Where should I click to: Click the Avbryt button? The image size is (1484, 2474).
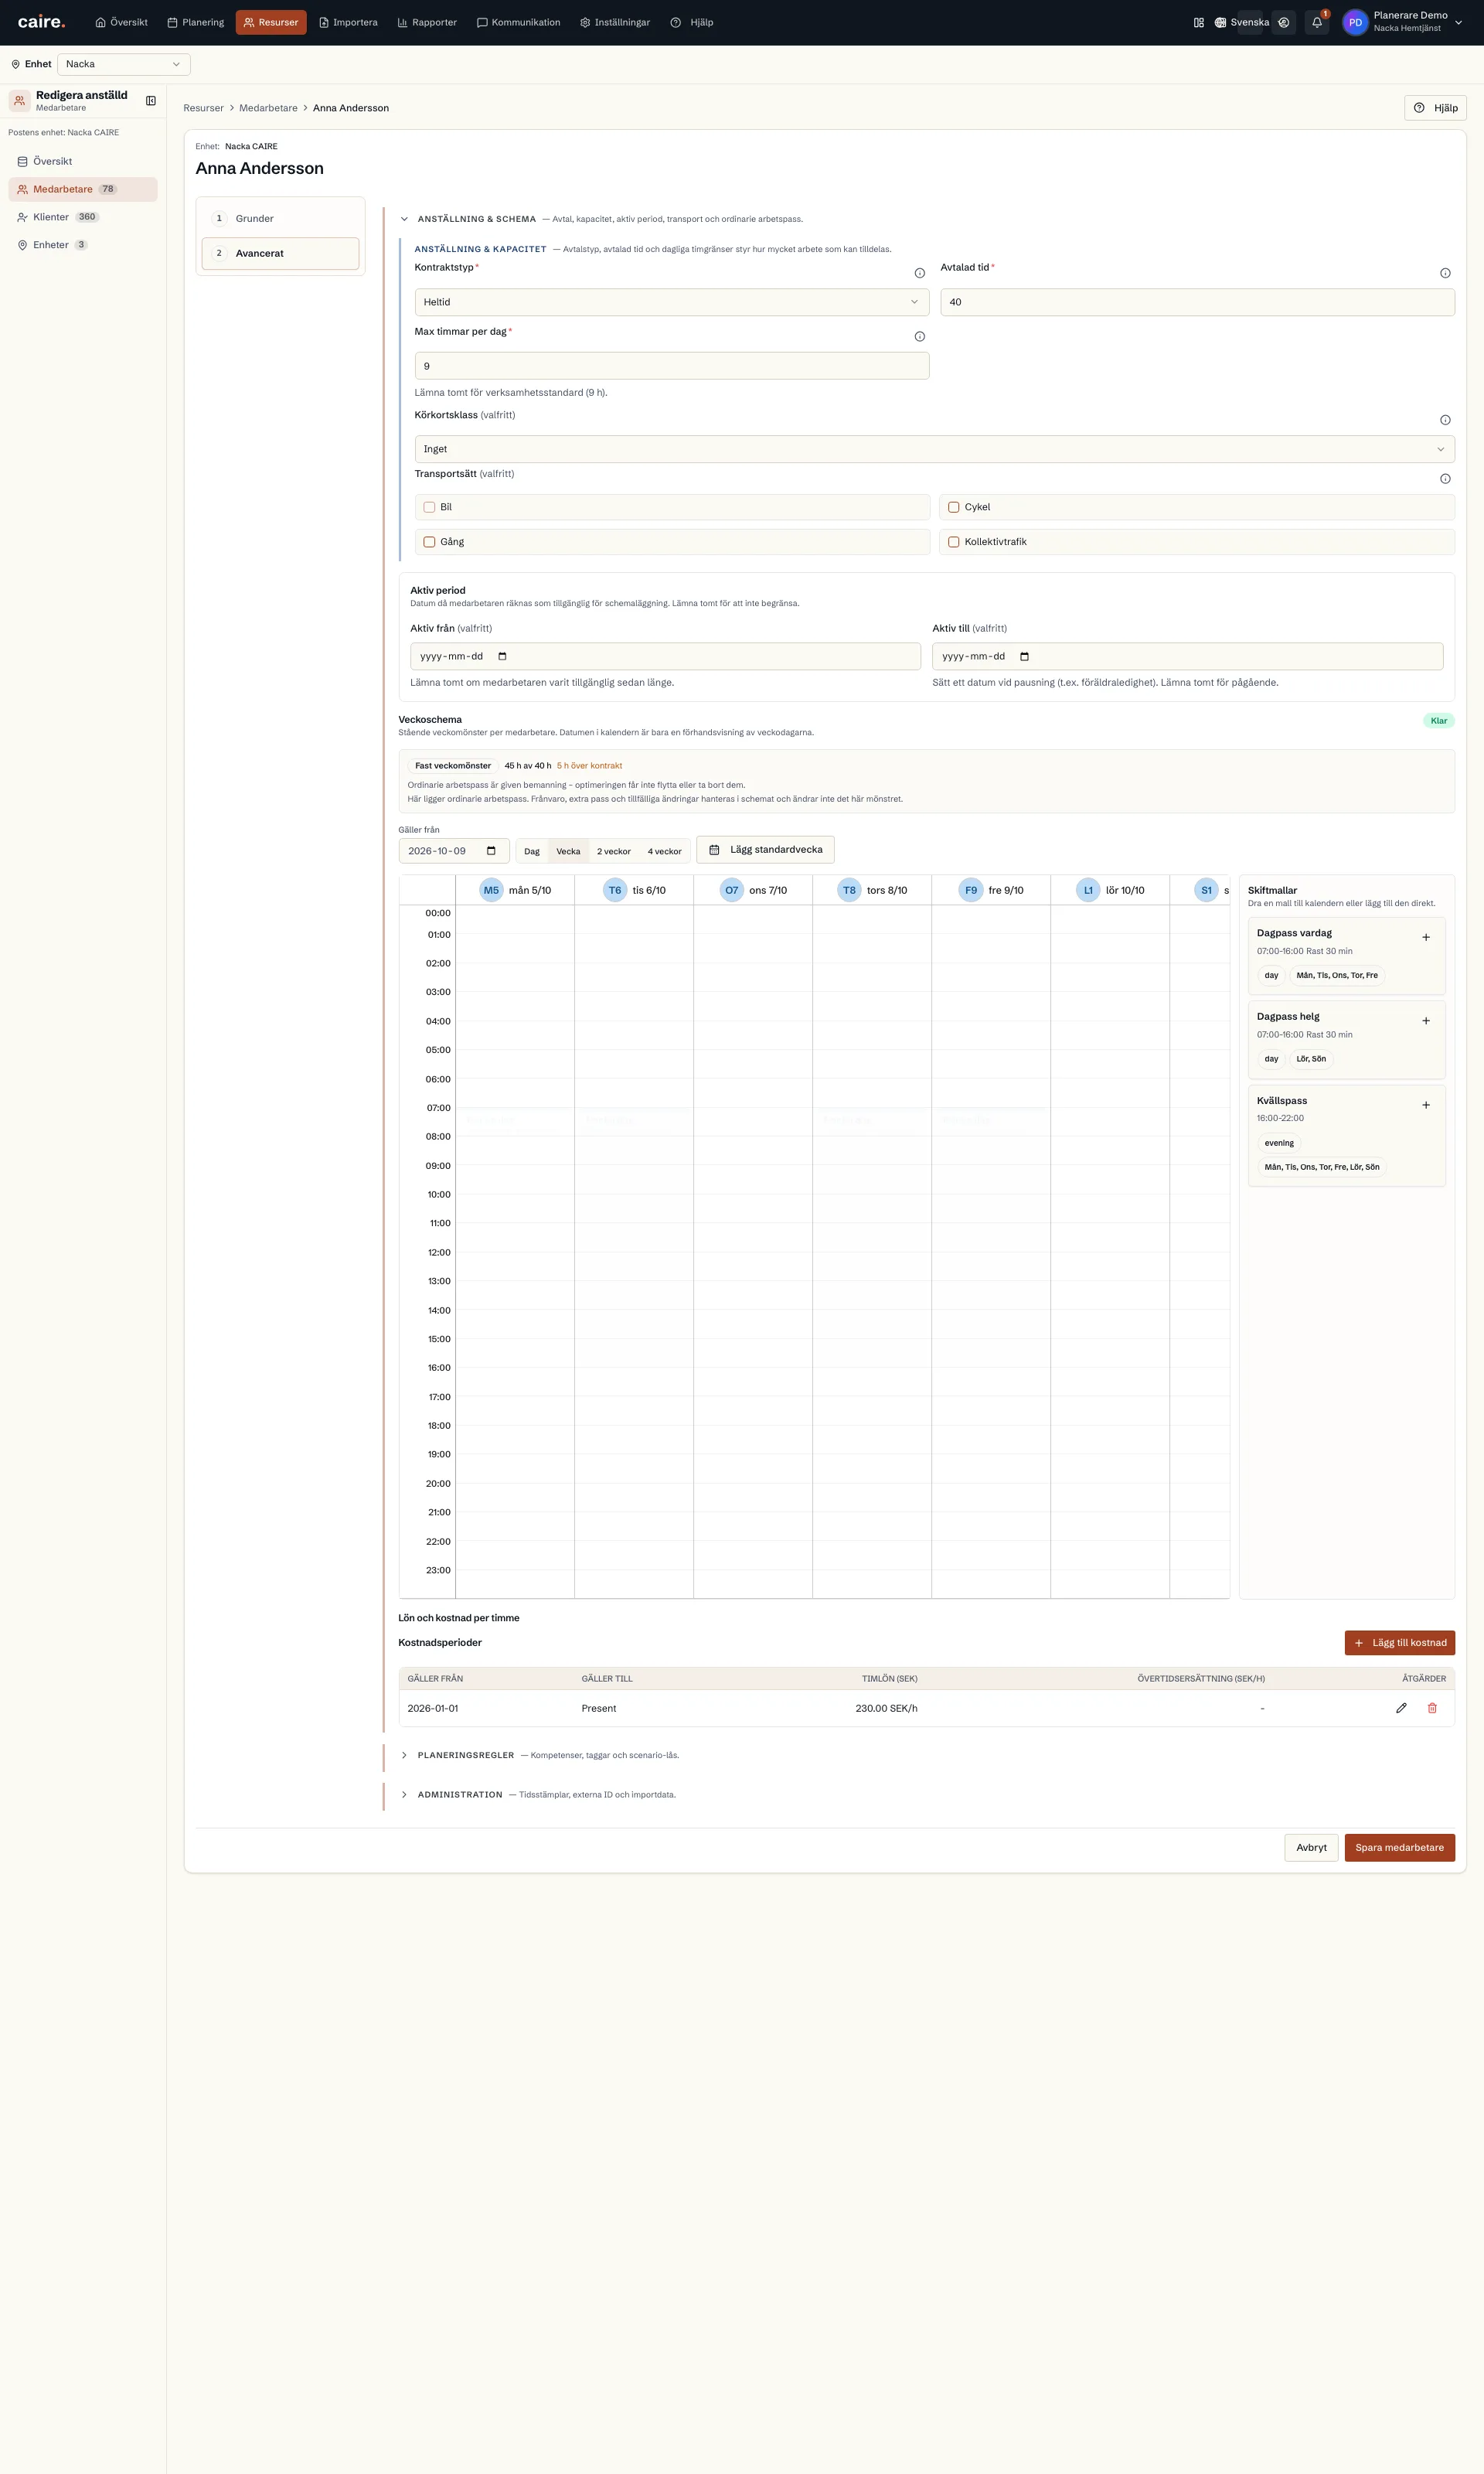click(1311, 1847)
